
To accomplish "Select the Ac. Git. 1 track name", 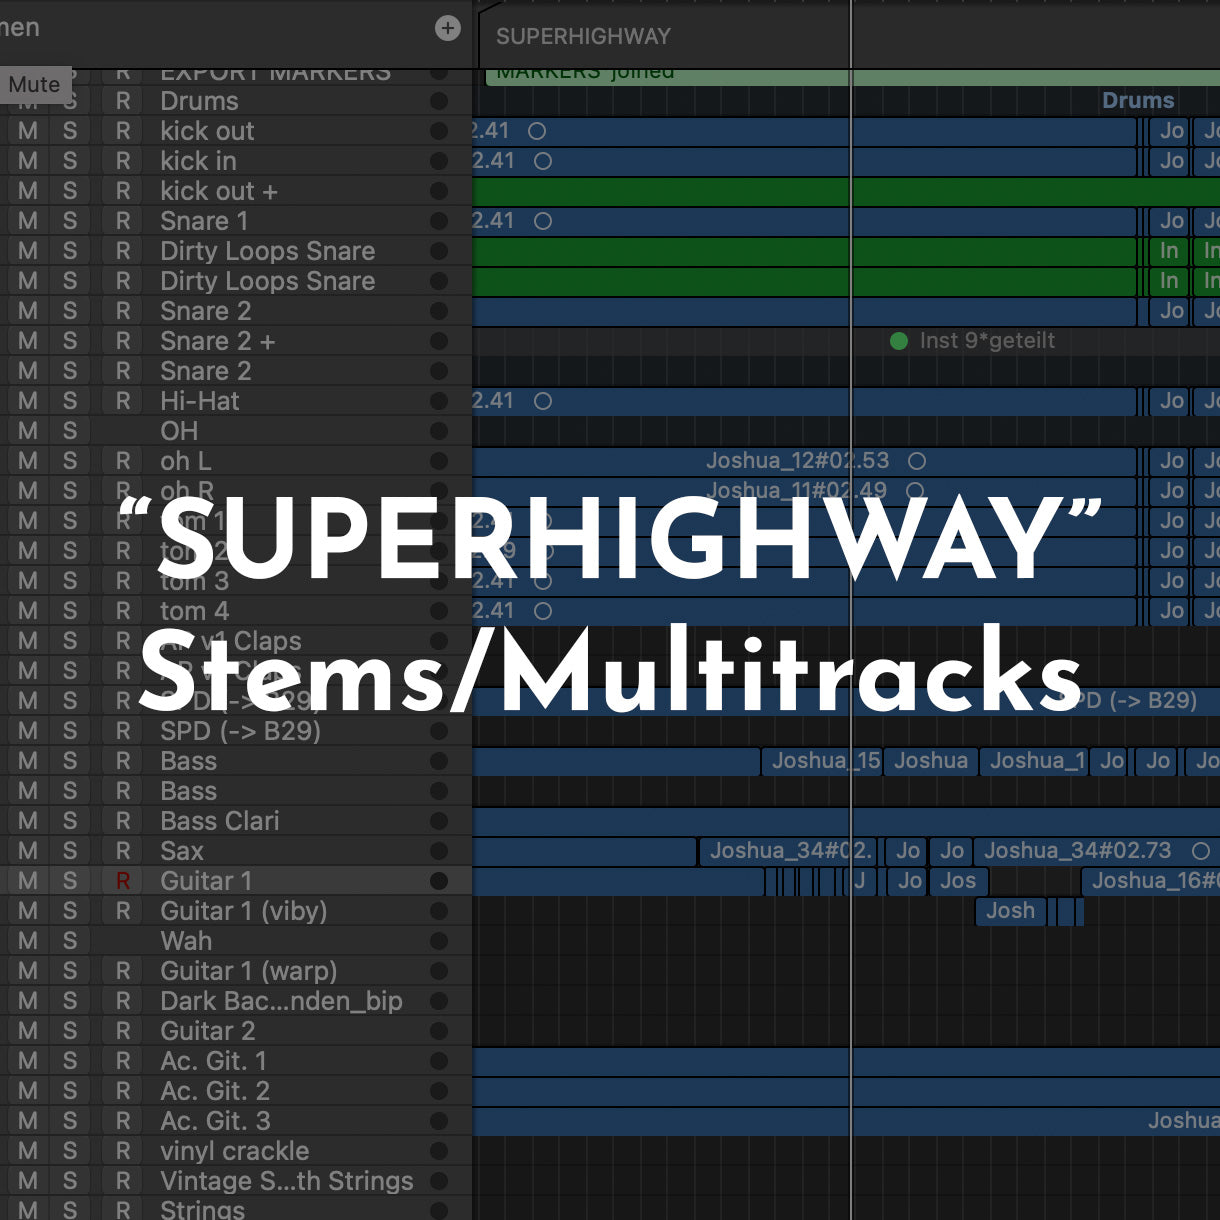I will 213,1061.
